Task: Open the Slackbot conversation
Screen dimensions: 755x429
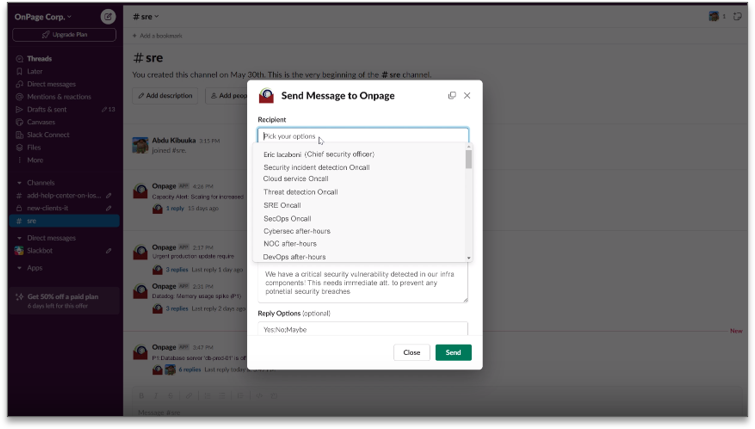Action: point(40,251)
